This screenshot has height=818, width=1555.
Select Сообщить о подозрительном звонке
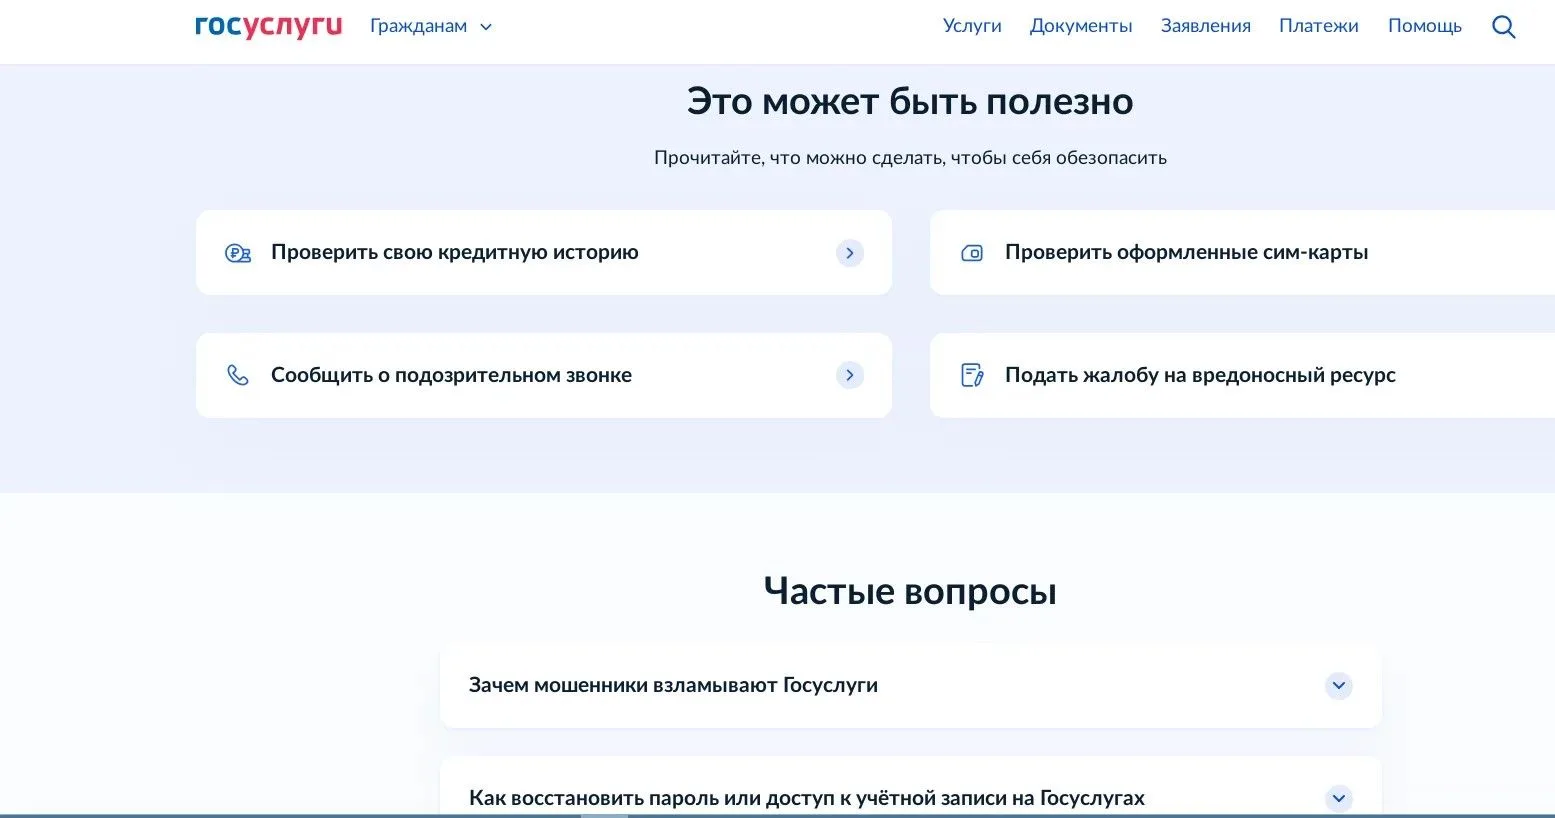pyautogui.click(x=544, y=375)
